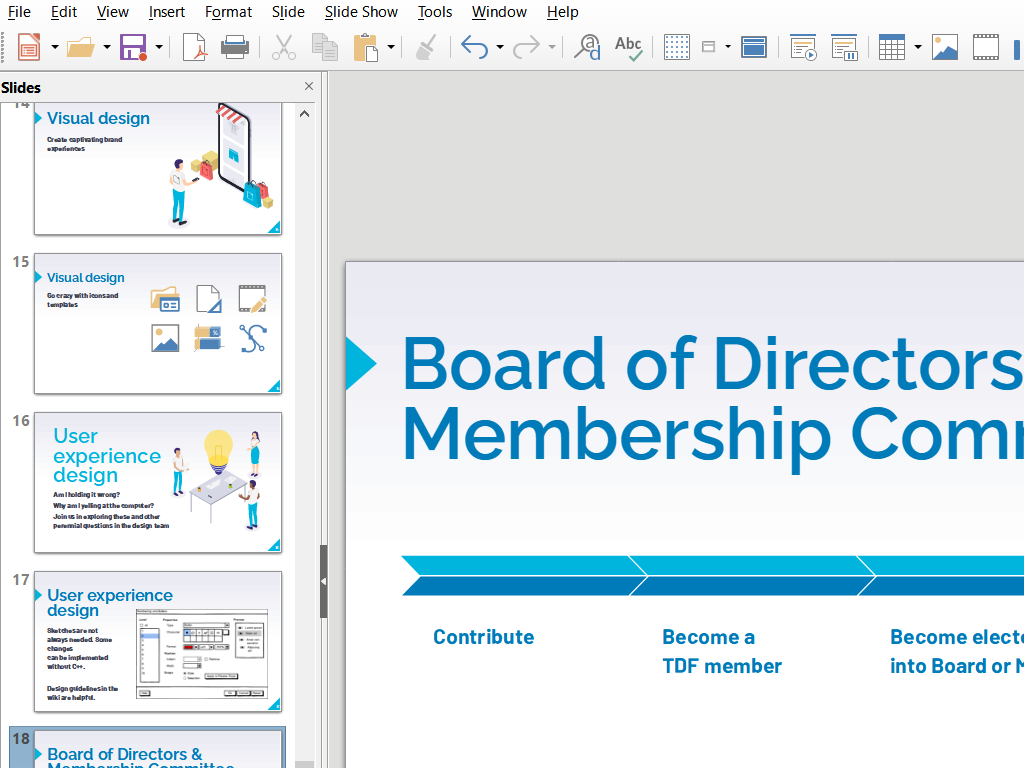Open the Insert Table dropdown arrow
1024x768 pixels.
click(x=917, y=47)
